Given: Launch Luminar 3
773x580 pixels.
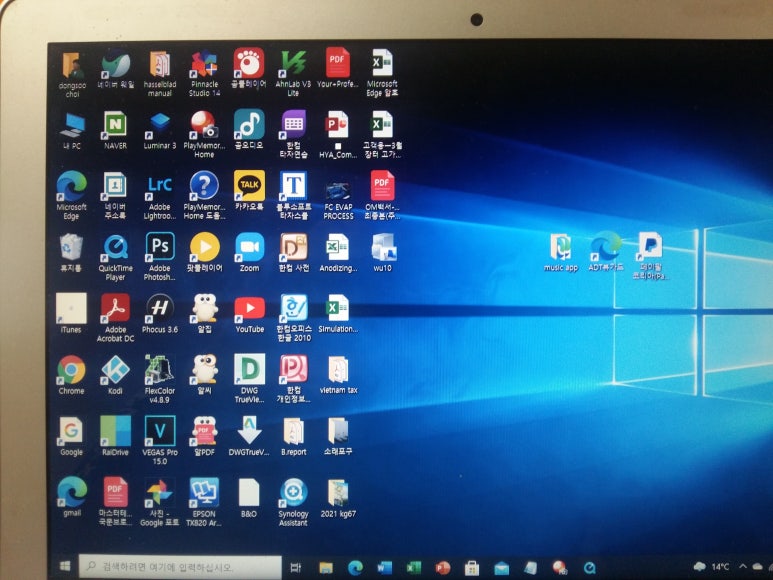Looking at the screenshot, I should click(159, 130).
